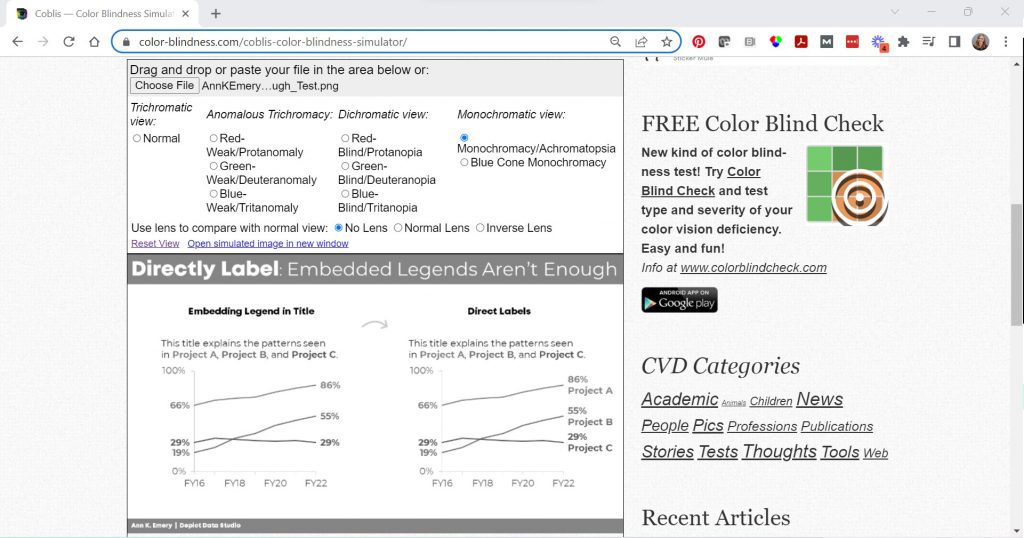Image resolution: width=1024 pixels, height=538 pixels.
Task: Open the browser home page
Action: tap(94, 42)
